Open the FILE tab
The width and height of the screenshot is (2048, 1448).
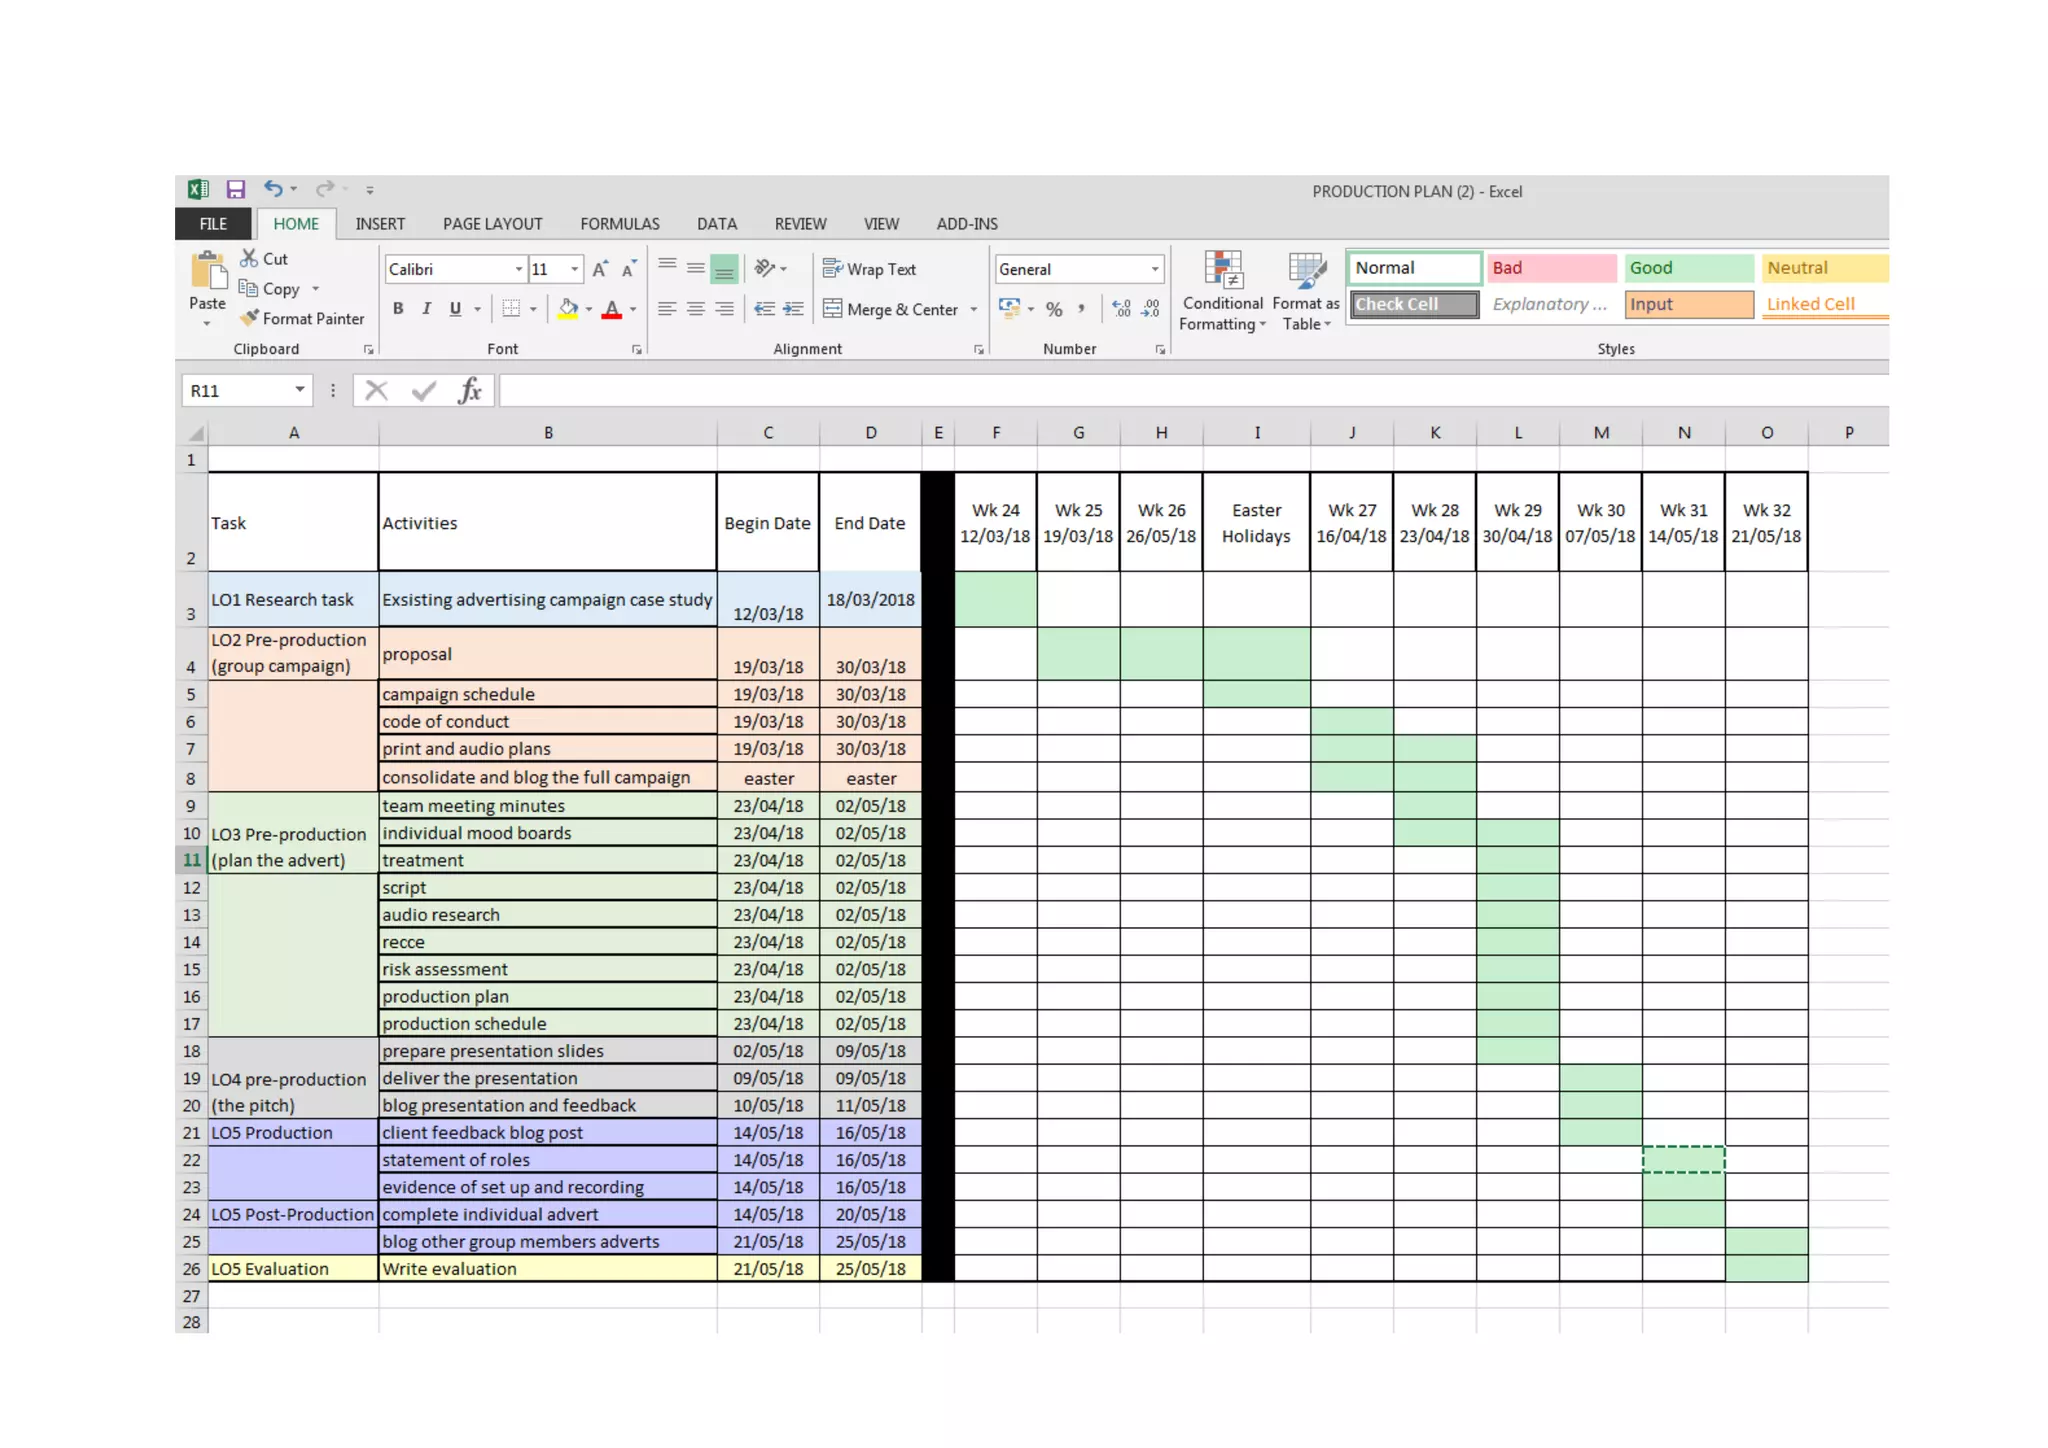tap(213, 224)
